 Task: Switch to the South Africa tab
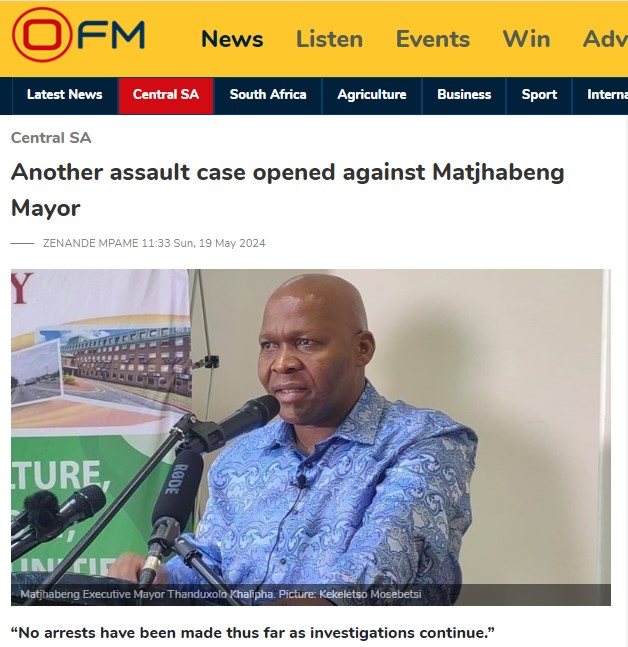point(268,95)
